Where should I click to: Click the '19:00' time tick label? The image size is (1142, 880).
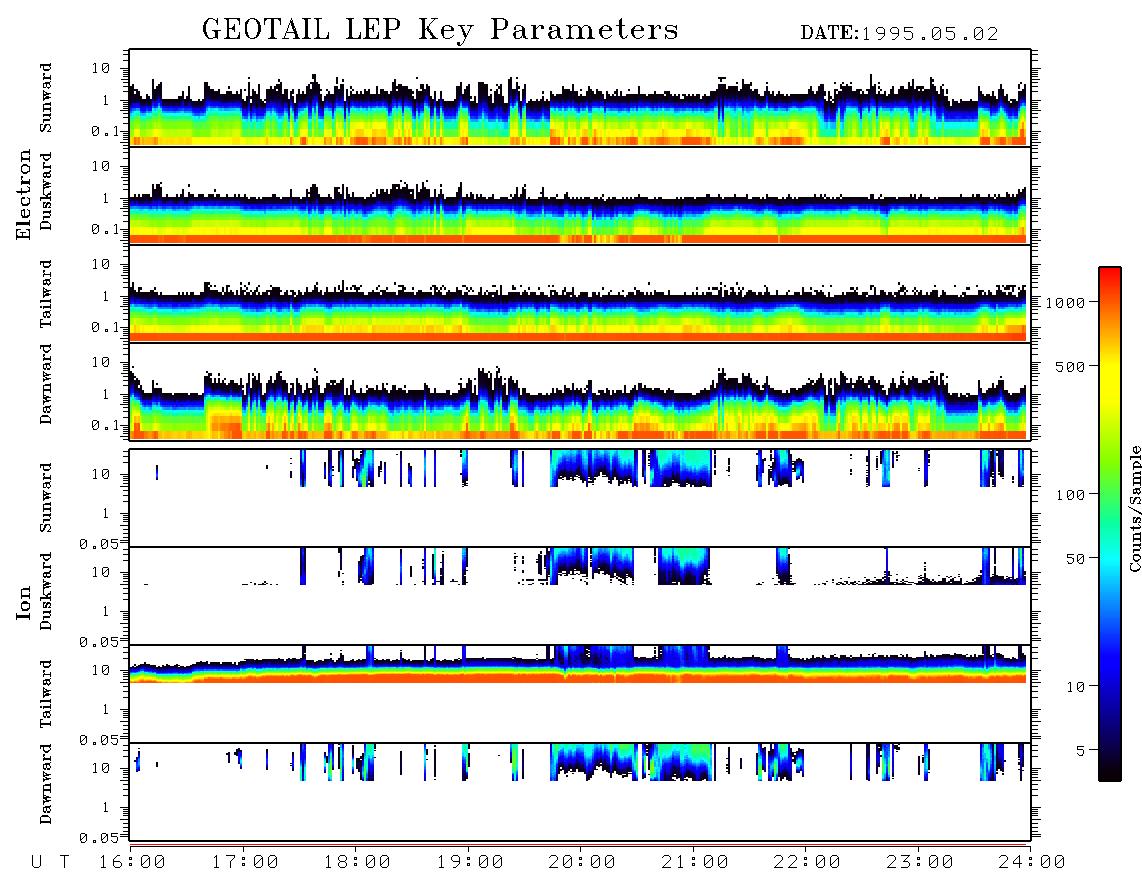[x=470, y=863]
